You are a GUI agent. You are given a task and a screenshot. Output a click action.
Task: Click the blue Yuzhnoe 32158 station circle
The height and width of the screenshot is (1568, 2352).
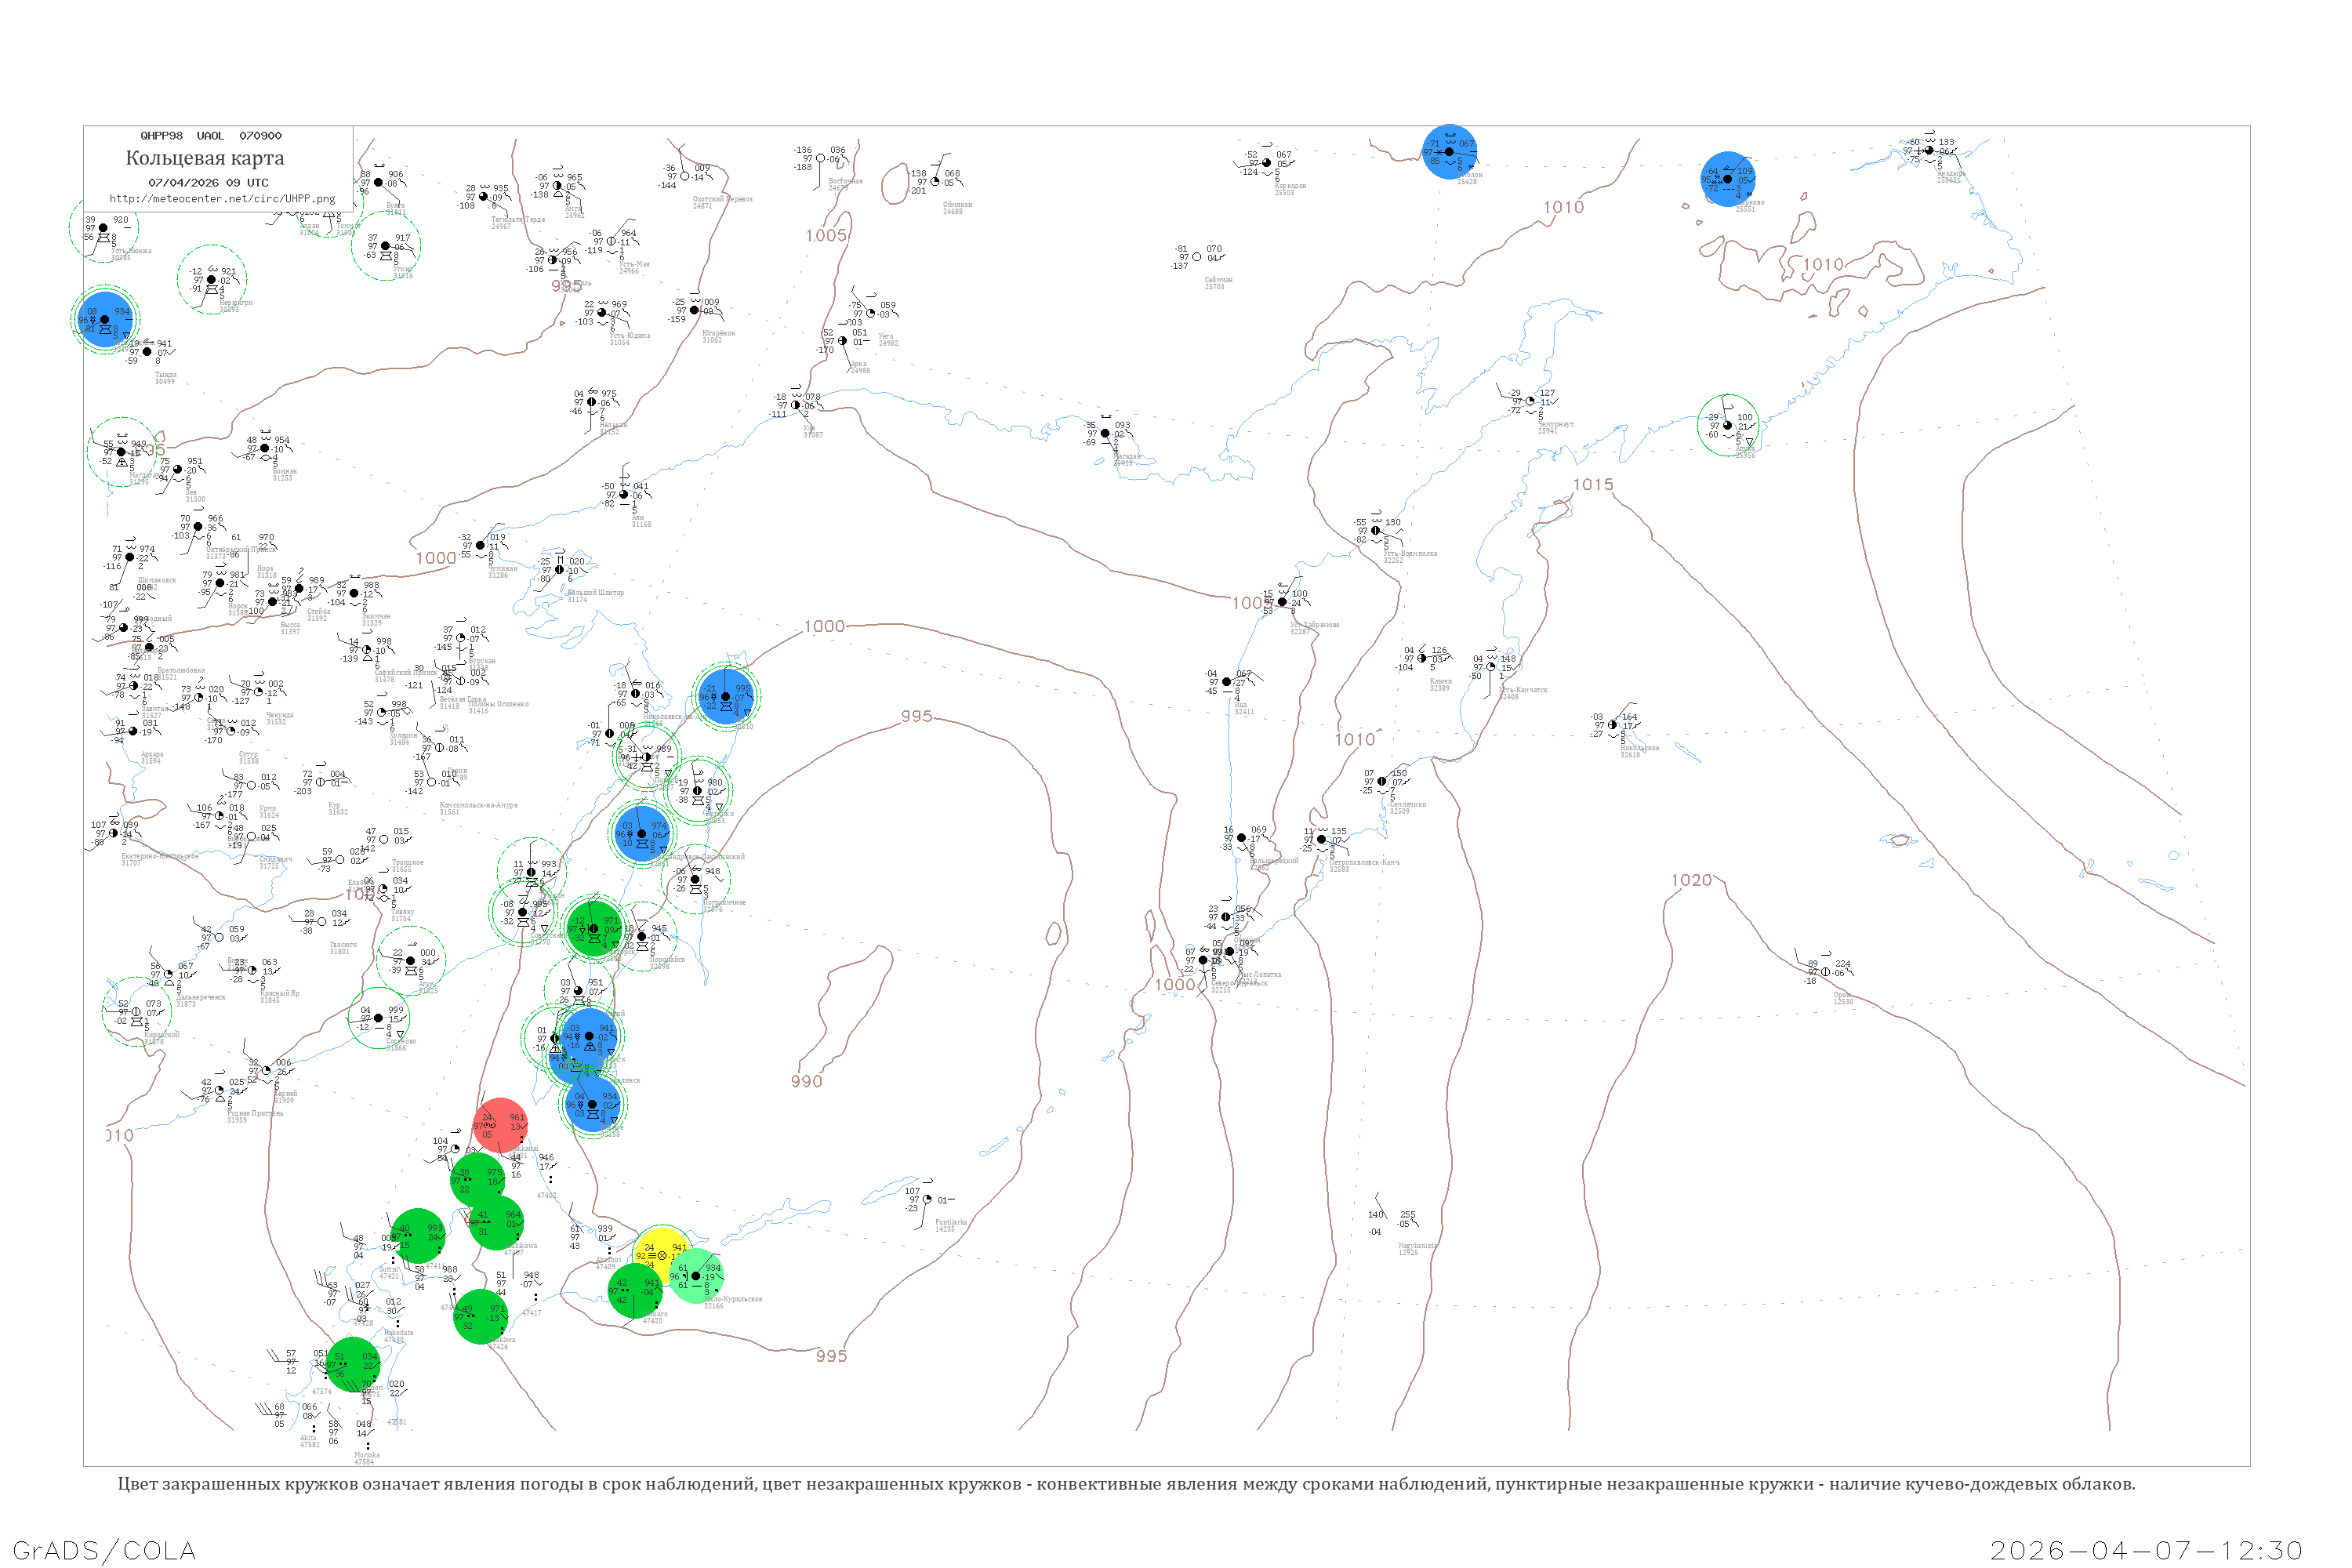(x=592, y=1104)
